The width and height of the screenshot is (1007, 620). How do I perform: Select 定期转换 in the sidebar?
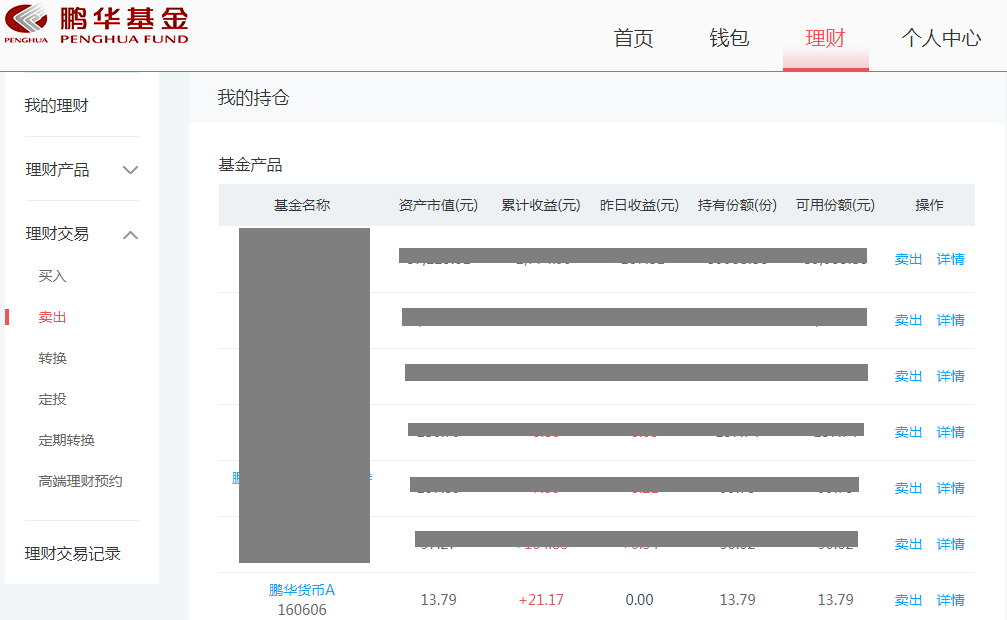(66, 441)
